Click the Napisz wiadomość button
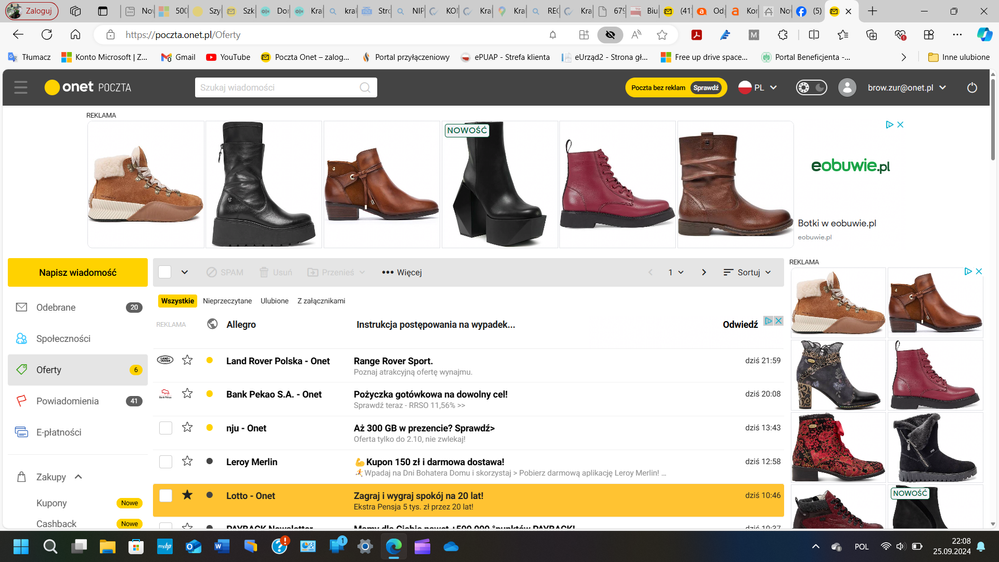 pos(78,272)
